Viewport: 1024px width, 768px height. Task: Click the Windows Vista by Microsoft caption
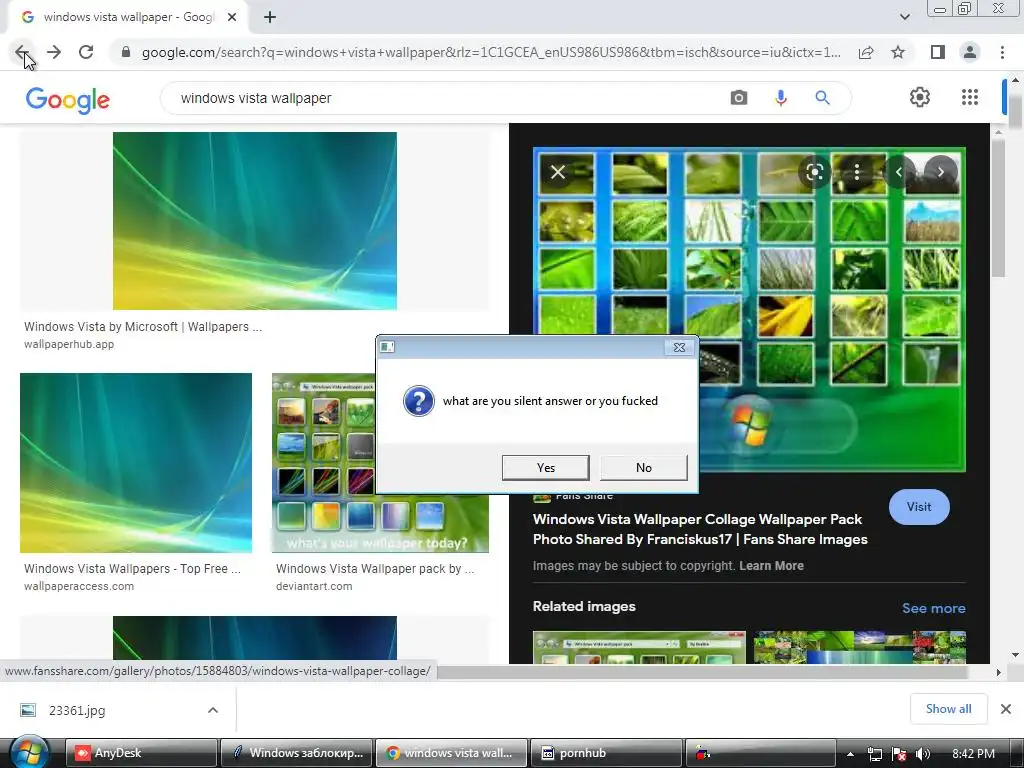(142, 327)
